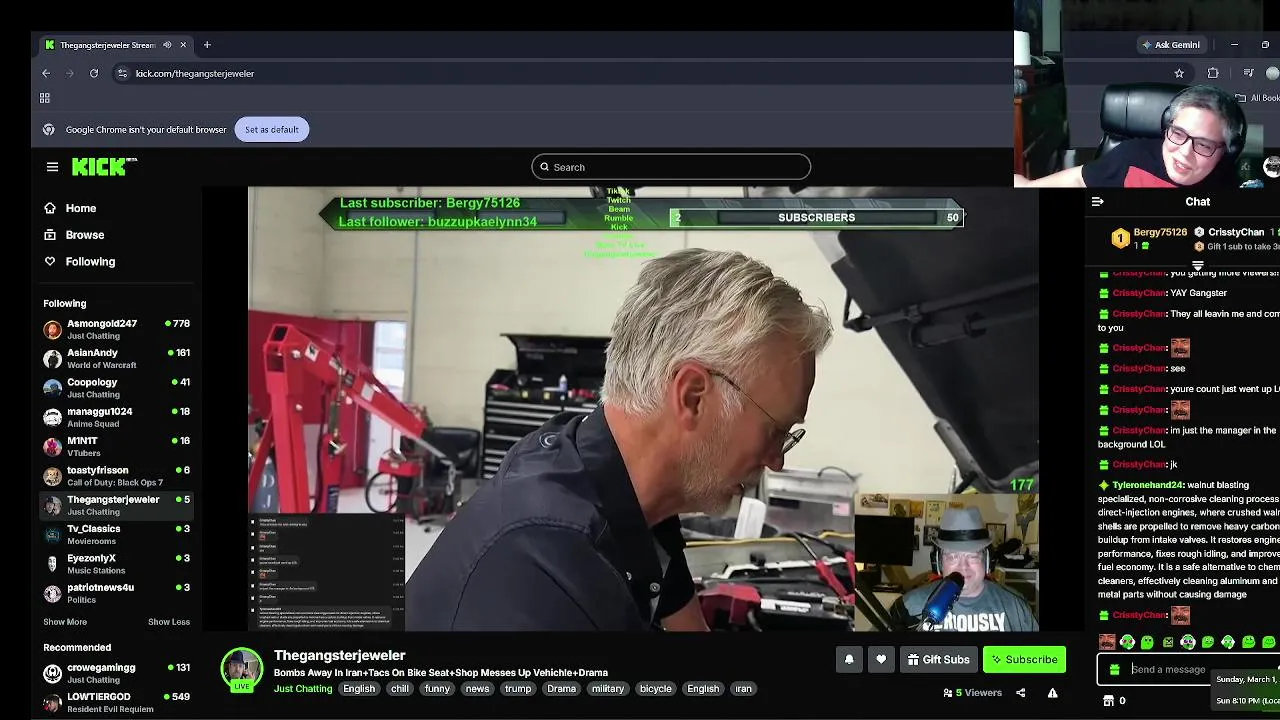Screen dimensions: 1280x720
Task: Select Thegangsterjeweler in the Following list
Action: pos(116,505)
